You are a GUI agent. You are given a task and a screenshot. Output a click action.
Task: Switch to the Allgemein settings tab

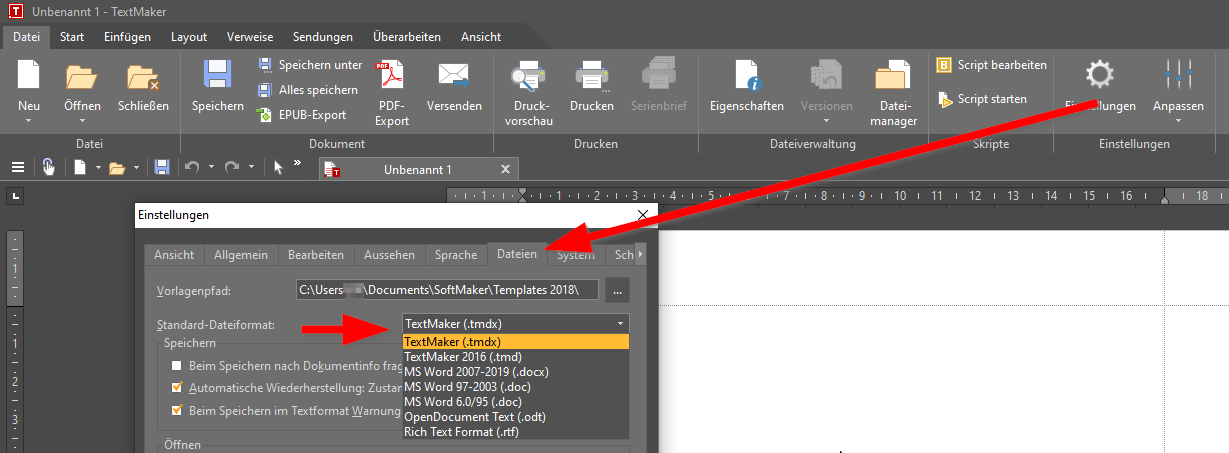(240, 255)
